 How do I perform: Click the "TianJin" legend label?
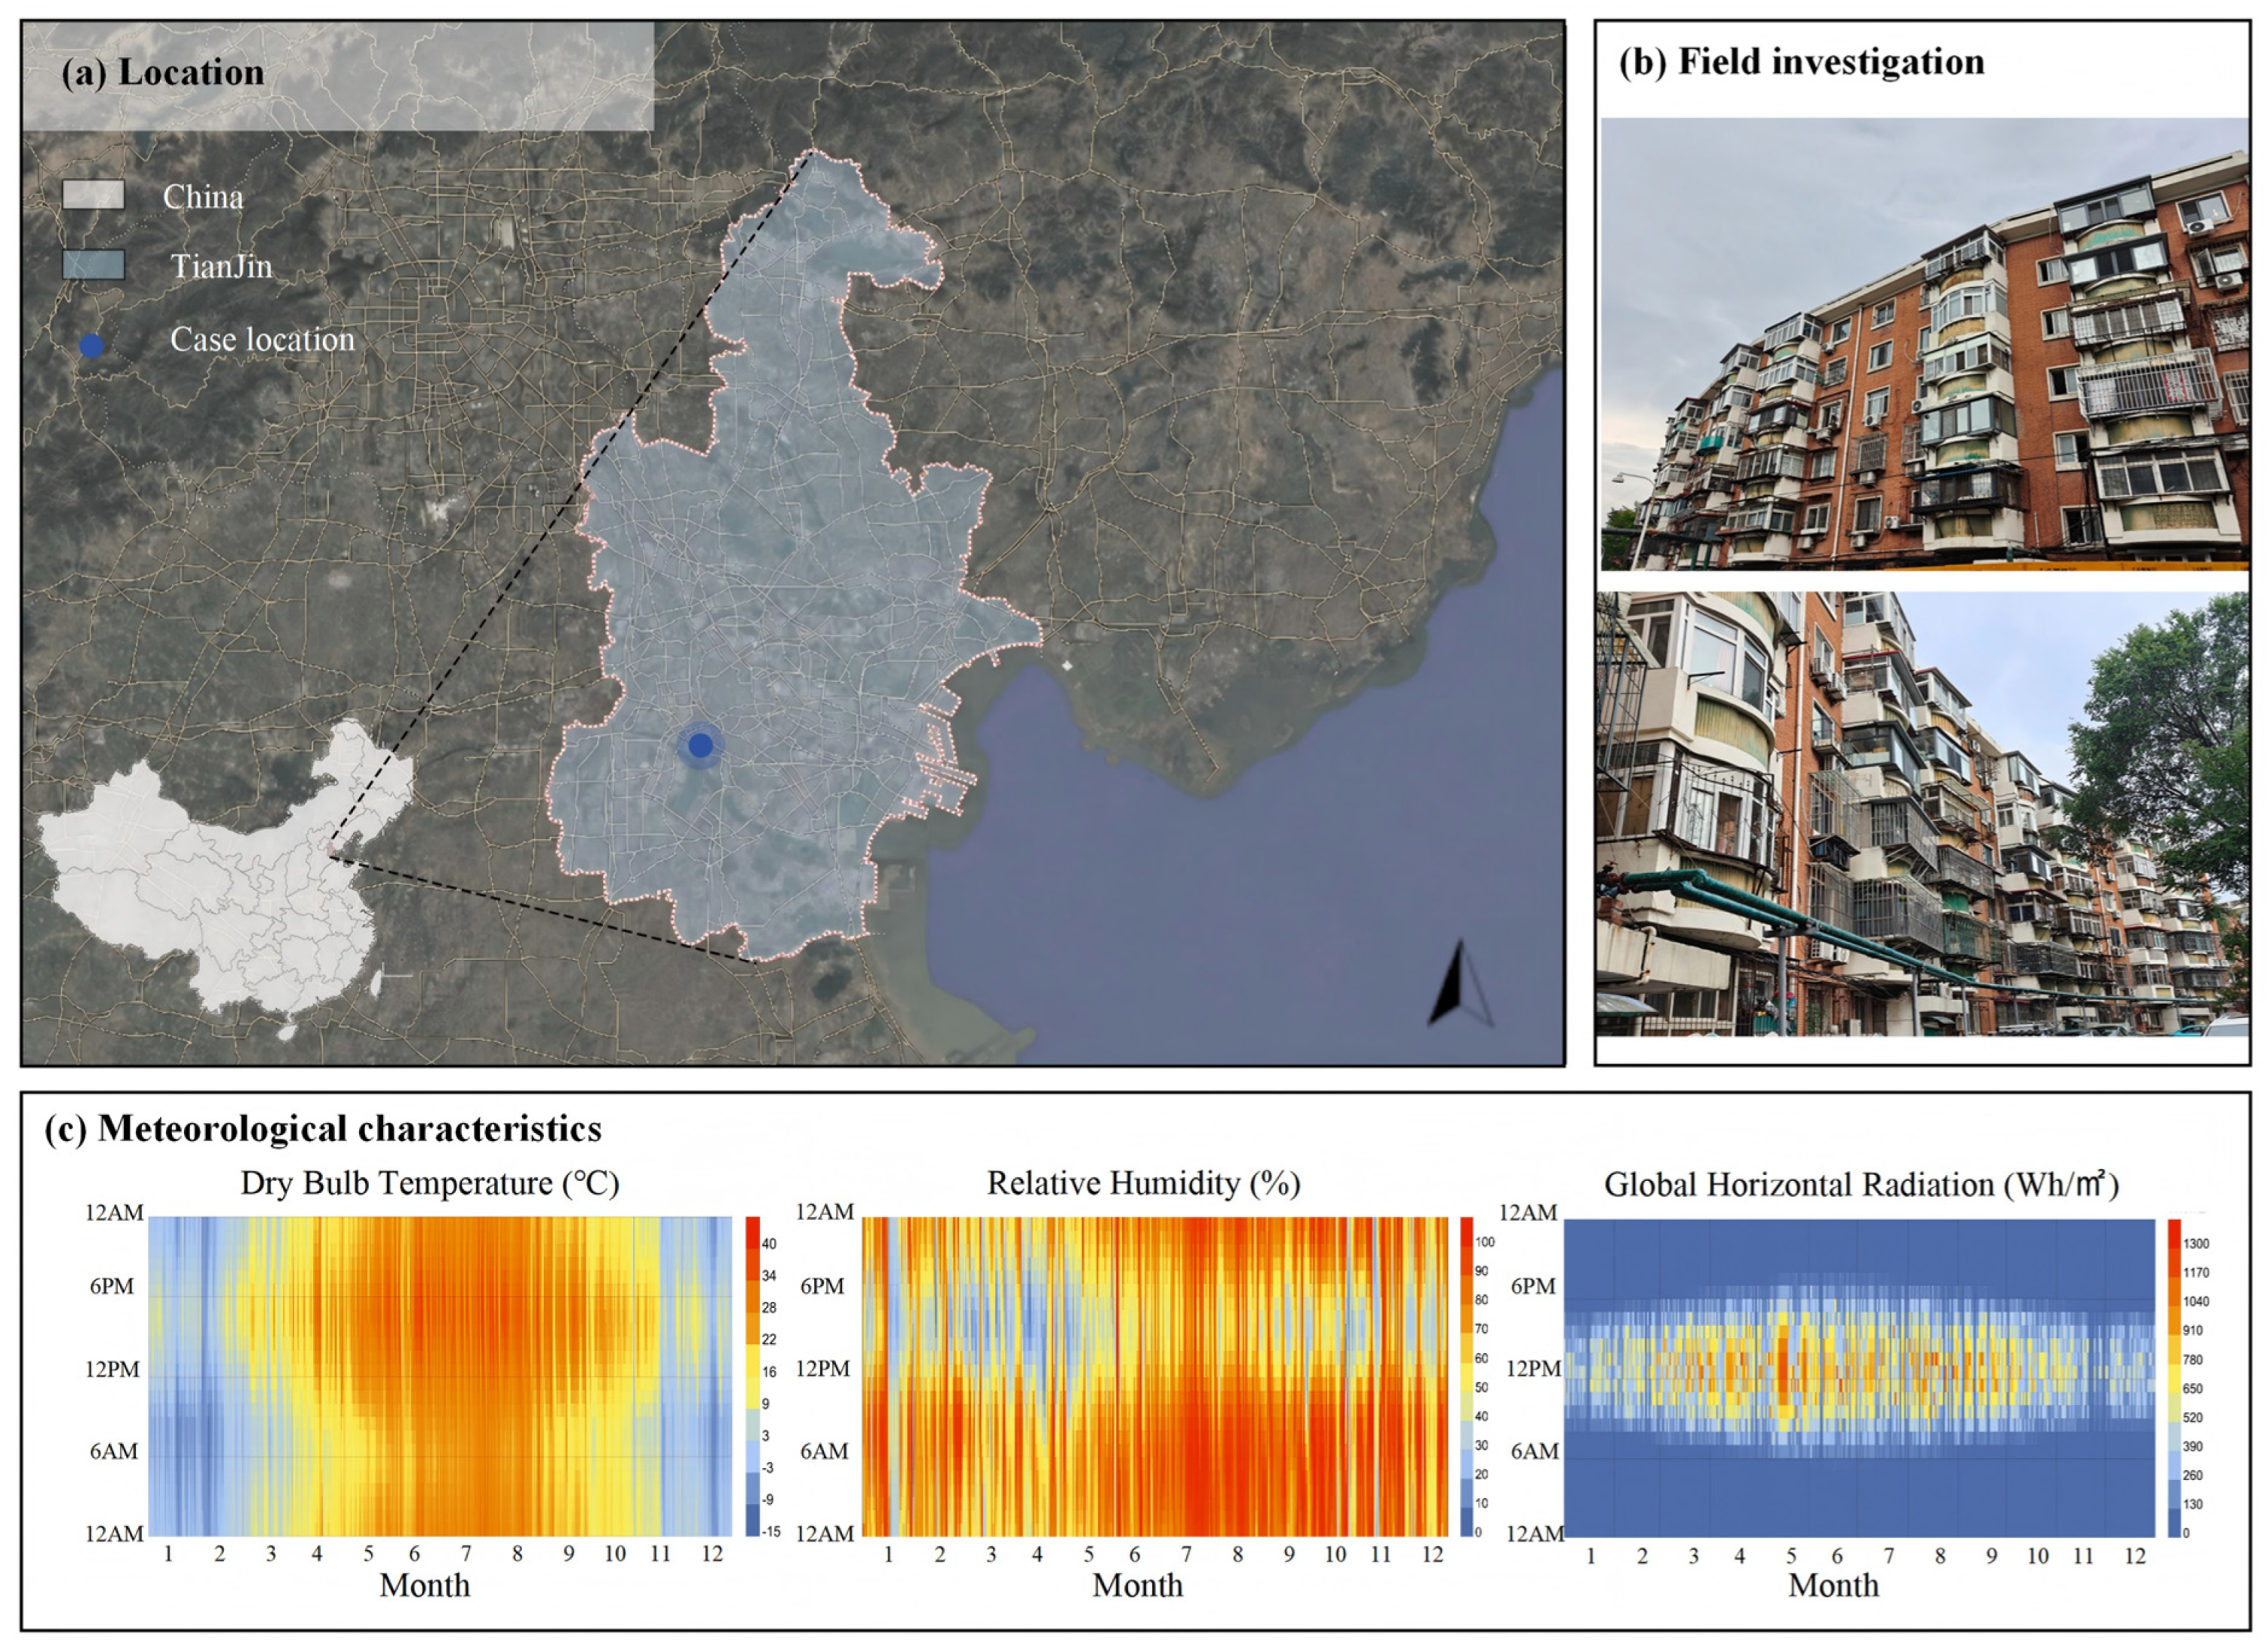pyautogui.click(x=221, y=266)
